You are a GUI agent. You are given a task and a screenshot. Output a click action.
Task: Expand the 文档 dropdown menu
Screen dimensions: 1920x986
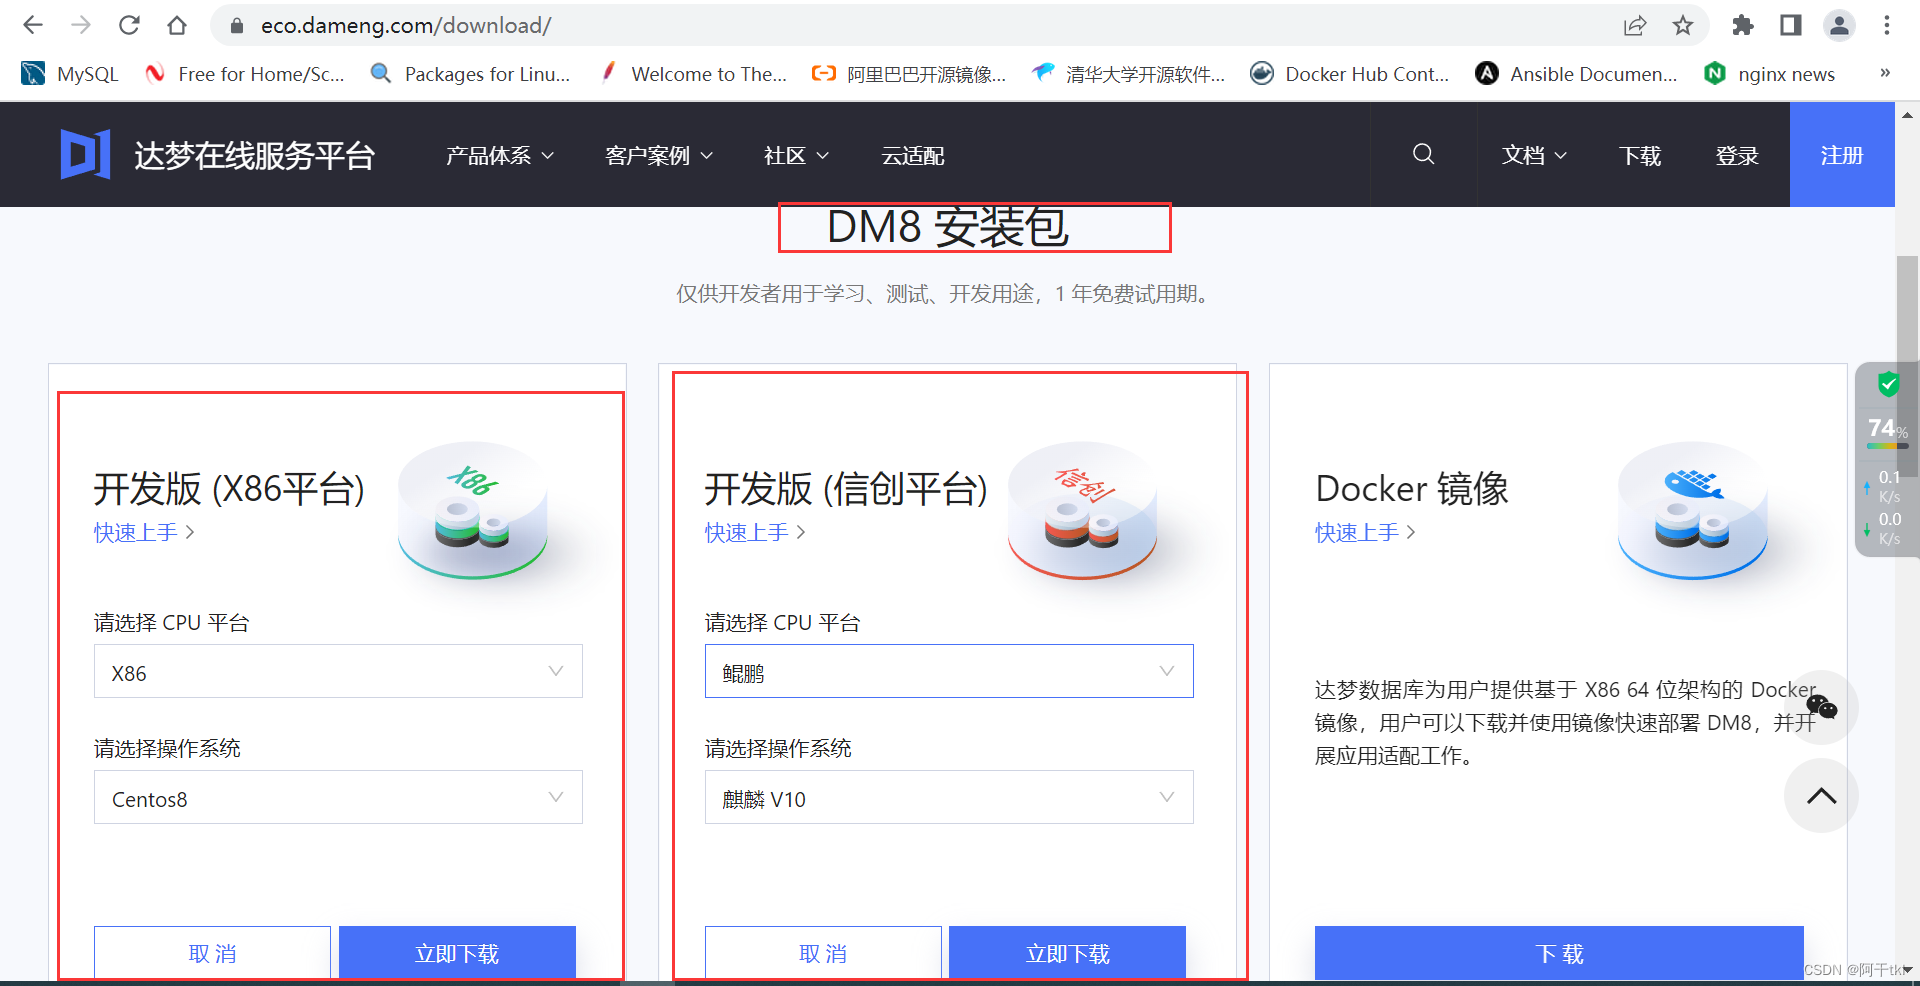click(1534, 156)
